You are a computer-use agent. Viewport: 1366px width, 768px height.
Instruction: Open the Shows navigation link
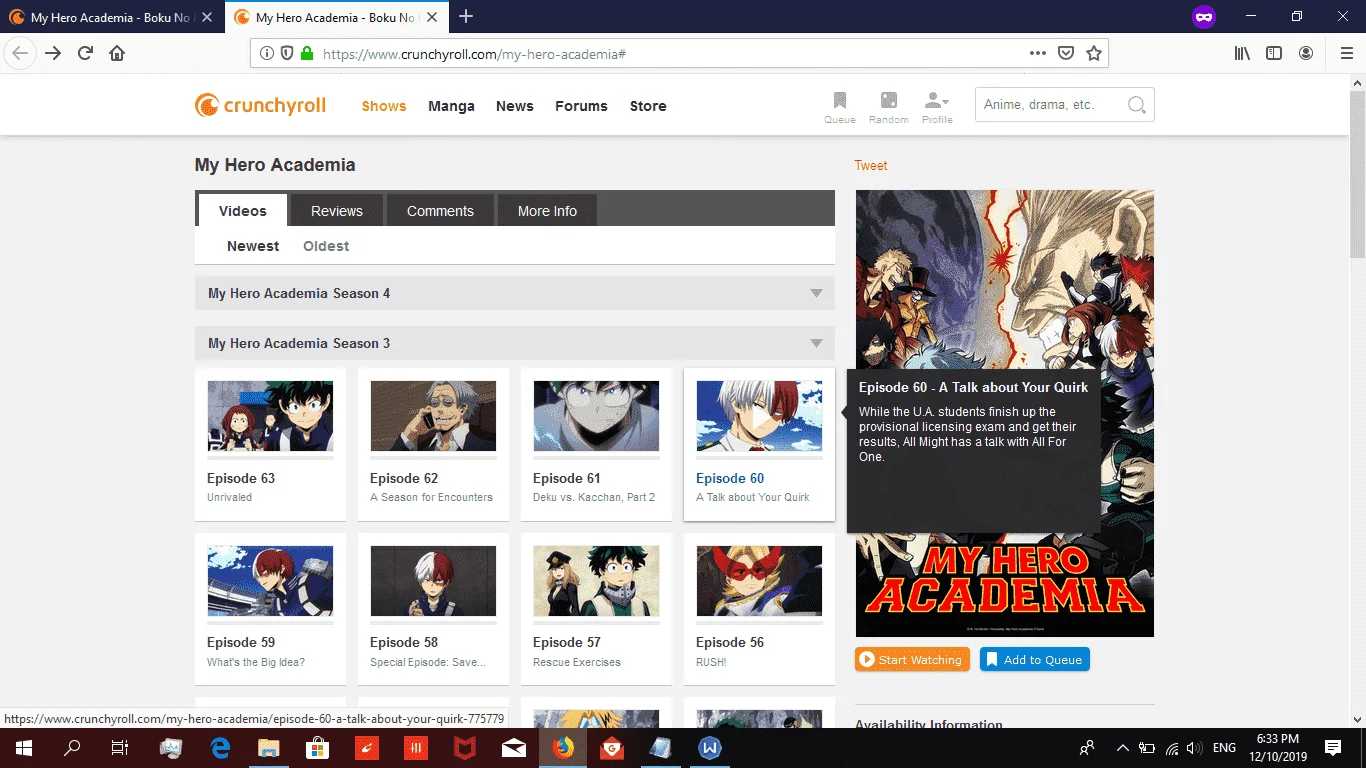pyautogui.click(x=384, y=106)
